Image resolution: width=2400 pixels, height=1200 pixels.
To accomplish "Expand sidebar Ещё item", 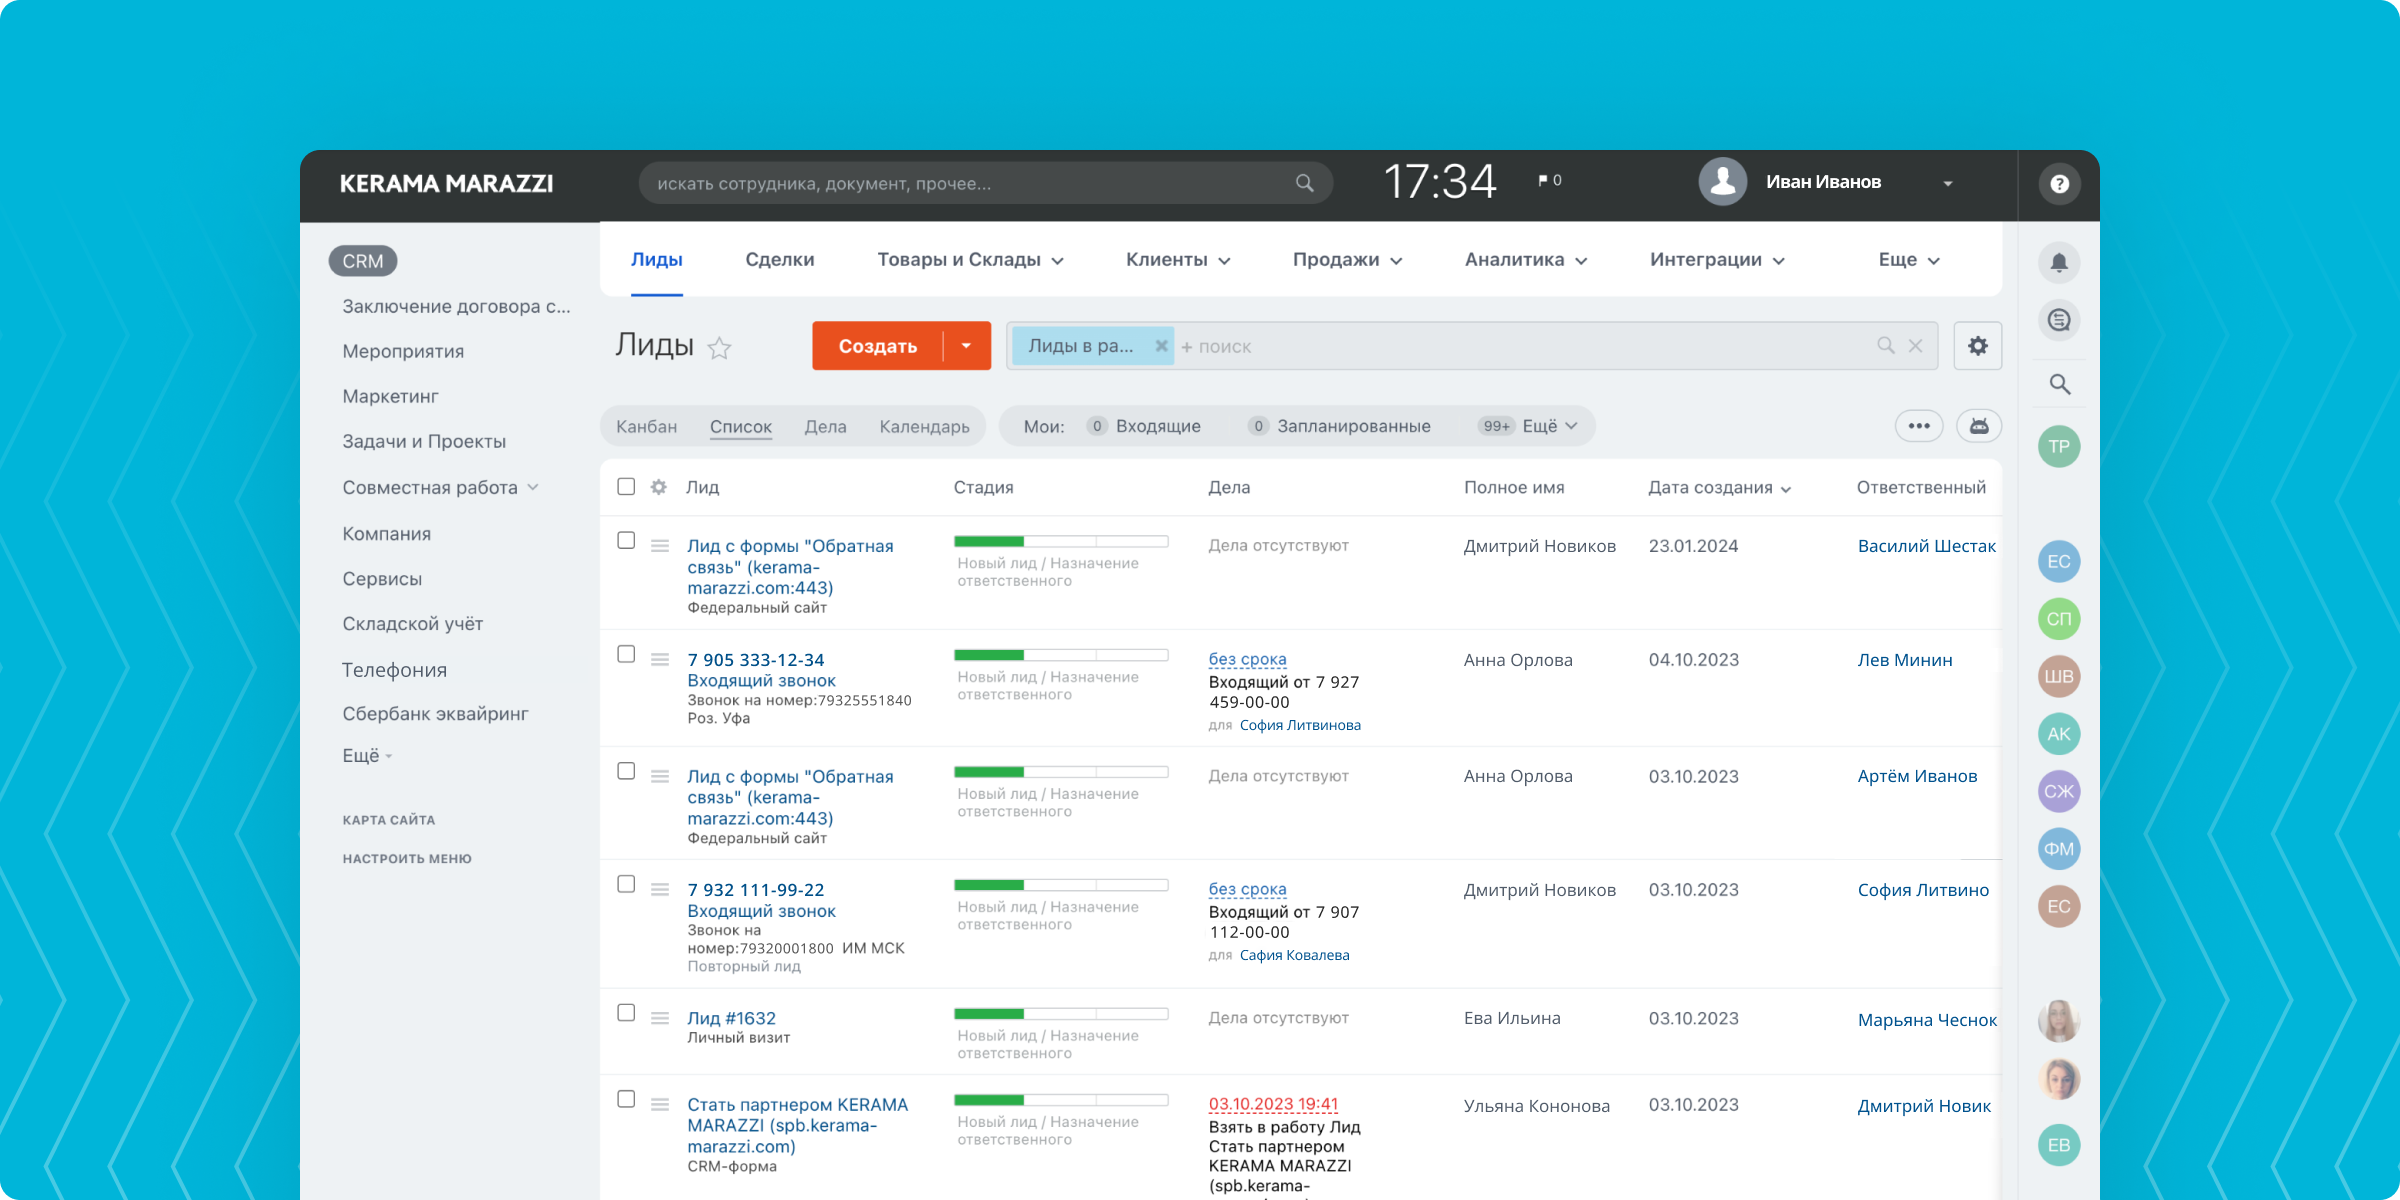I will (367, 756).
